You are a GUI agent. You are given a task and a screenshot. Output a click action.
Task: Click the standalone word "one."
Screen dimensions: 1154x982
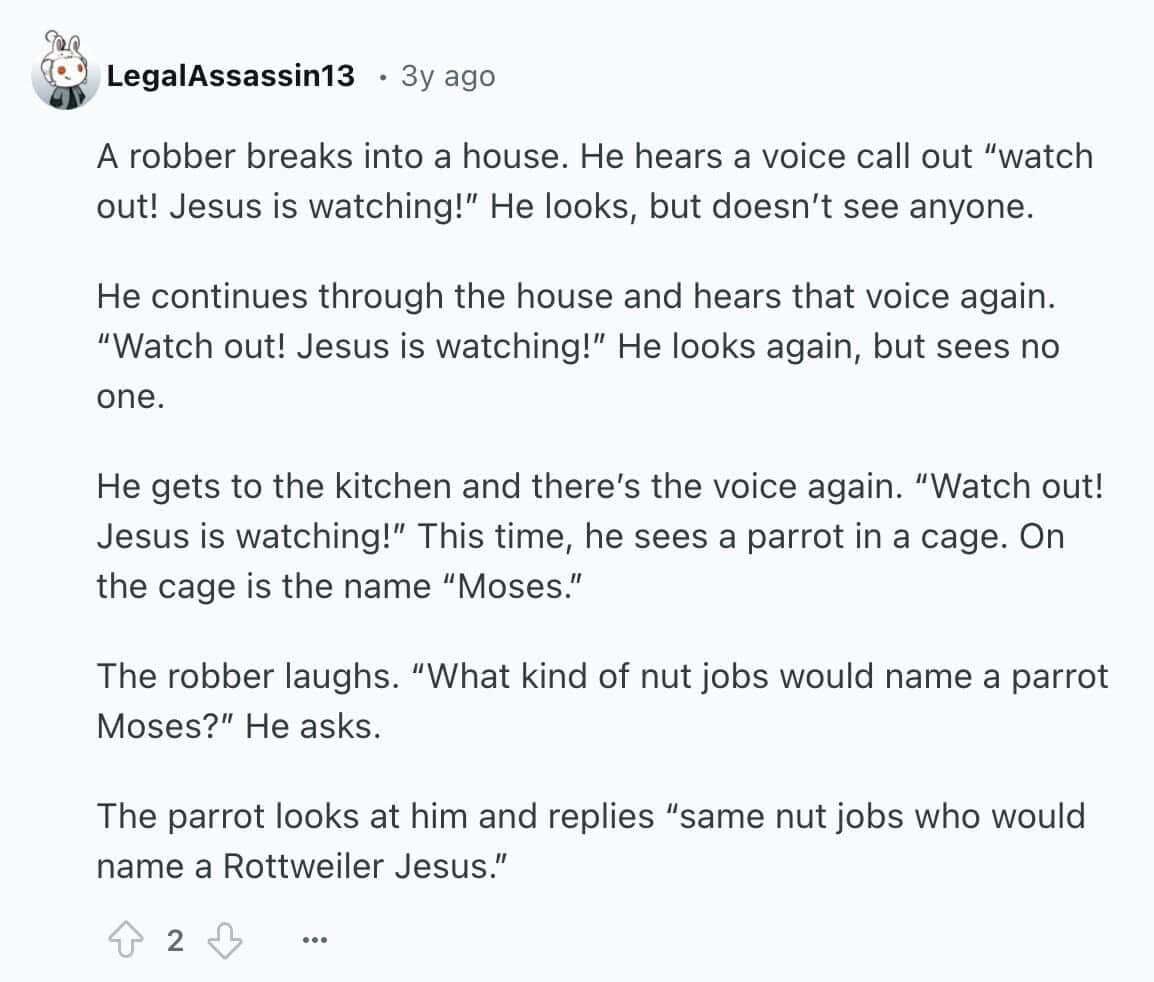129,397
